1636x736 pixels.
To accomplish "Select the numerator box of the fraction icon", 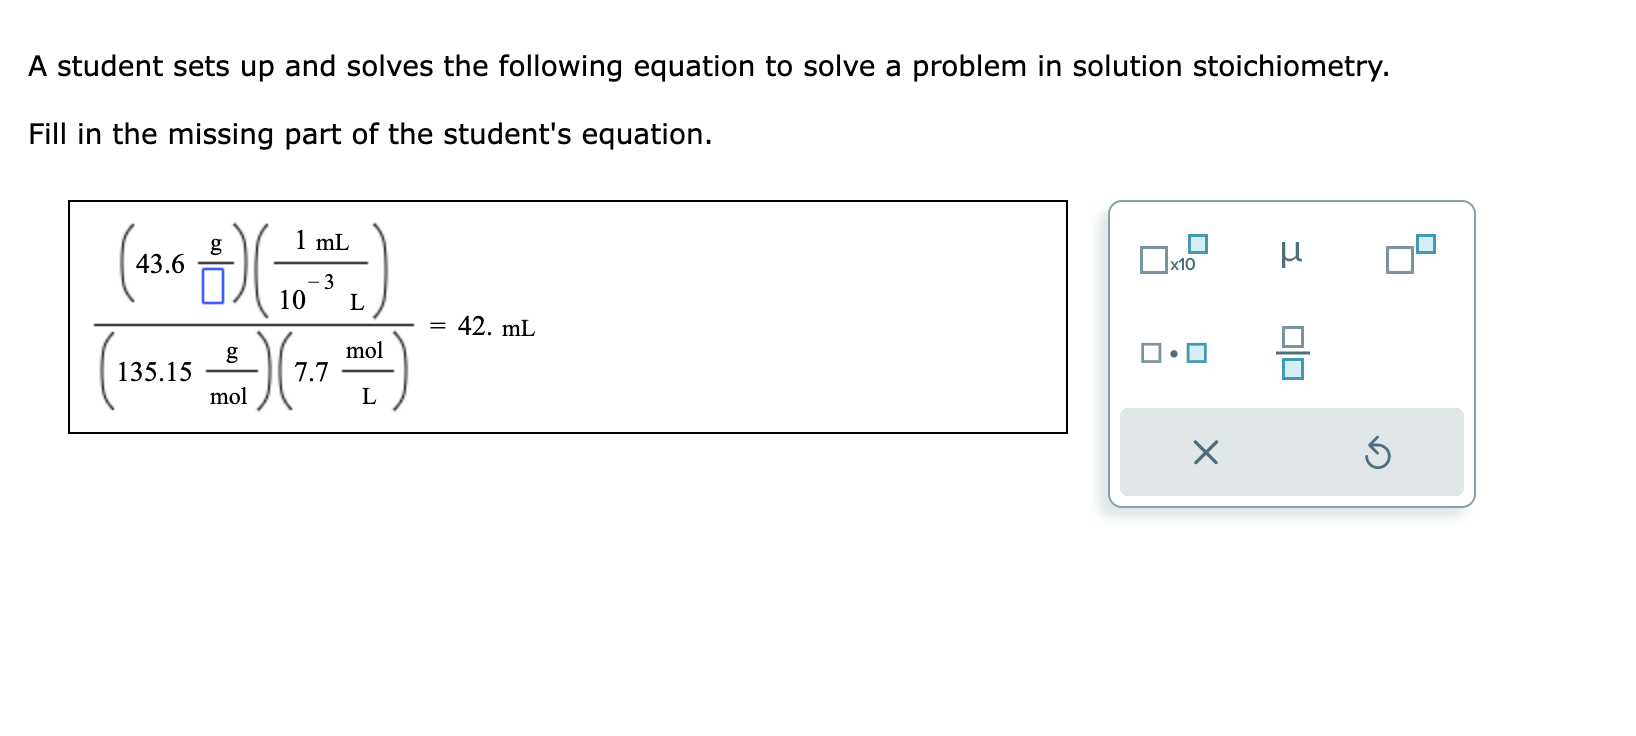I will [x=1293, y=336].
